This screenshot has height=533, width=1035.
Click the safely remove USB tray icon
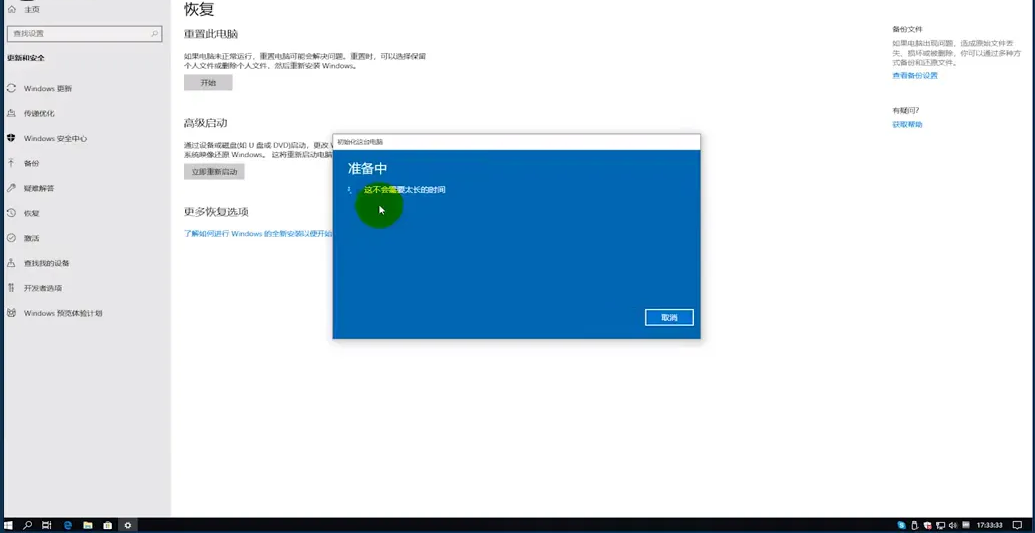(x=915, y=526)
